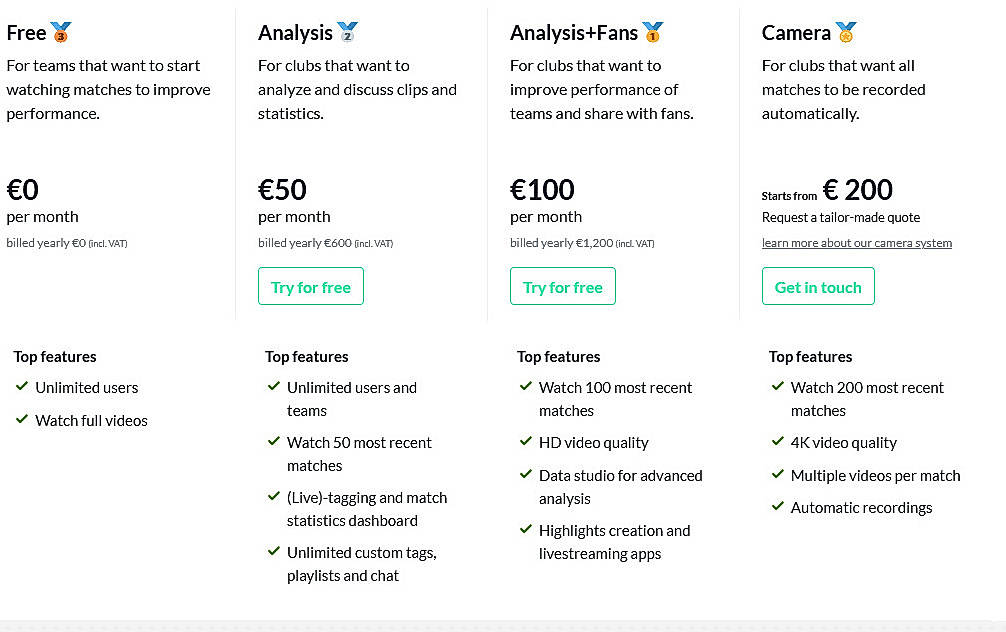Click the checkmark beside HD video quality
1006x632 pixels.
525,441
